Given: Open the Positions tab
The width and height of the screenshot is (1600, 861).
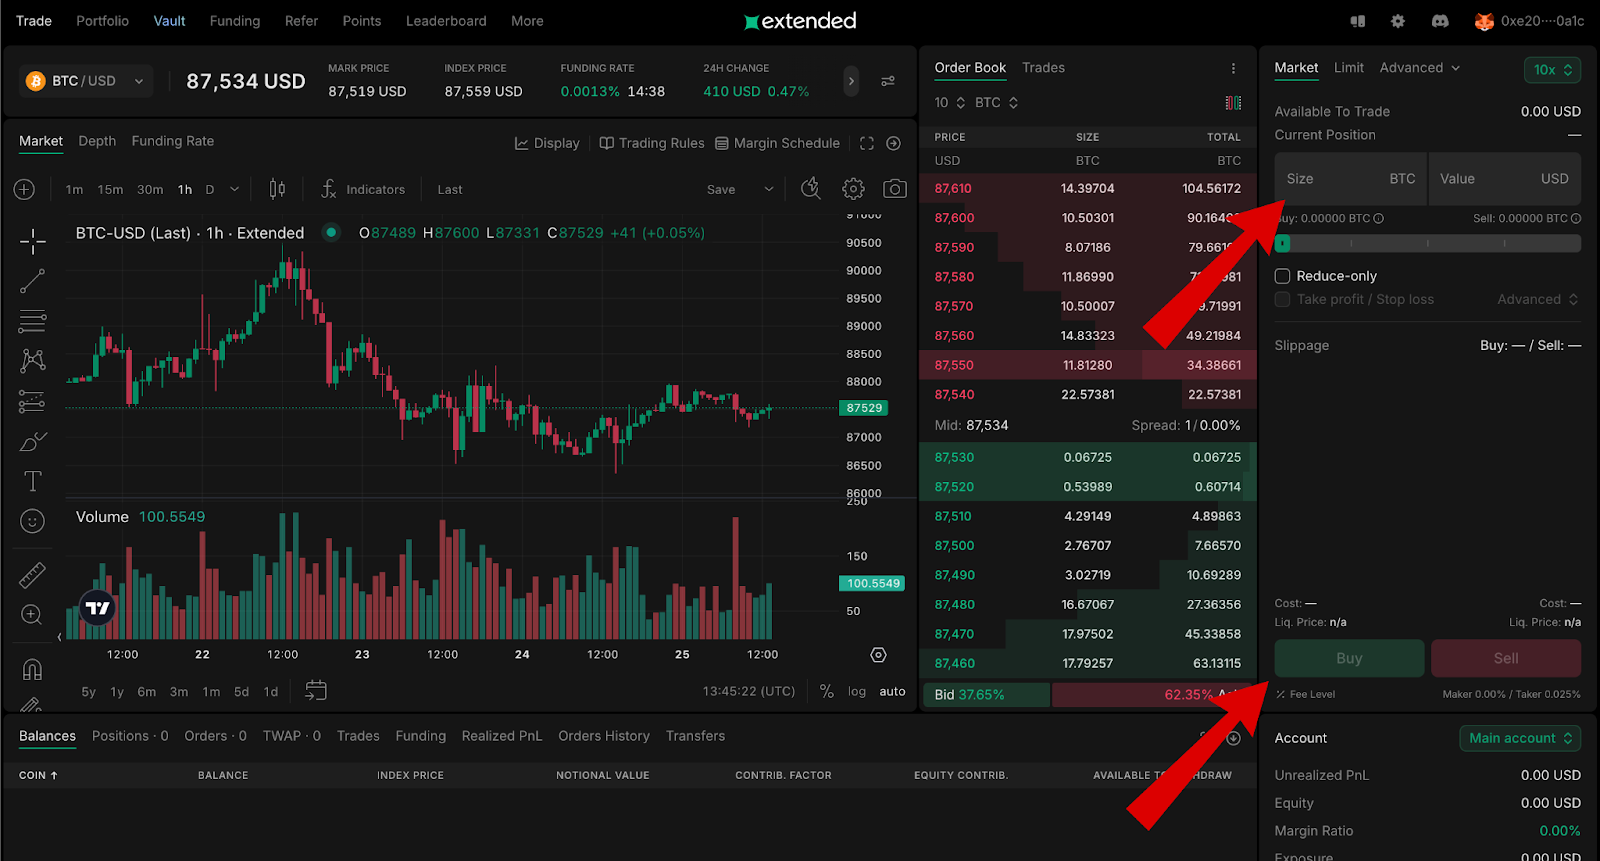Looking at the screenshot, I should coord(130,736).
